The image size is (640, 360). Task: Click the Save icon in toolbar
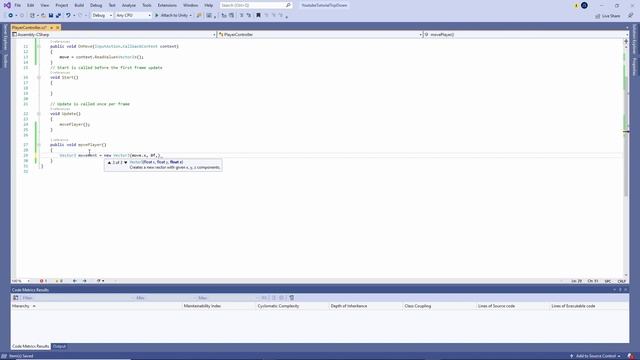pyautogui.click(x=51, y=16)
